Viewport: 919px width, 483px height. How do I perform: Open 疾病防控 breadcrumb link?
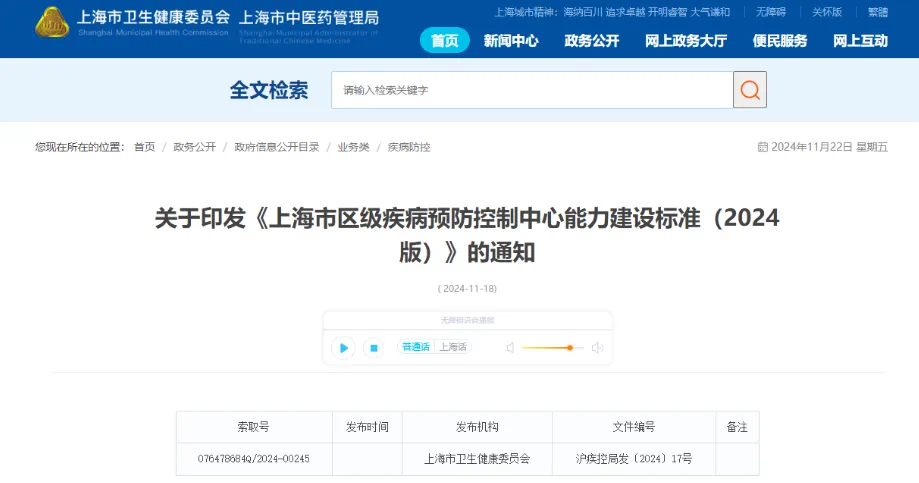tap(409, 147)
